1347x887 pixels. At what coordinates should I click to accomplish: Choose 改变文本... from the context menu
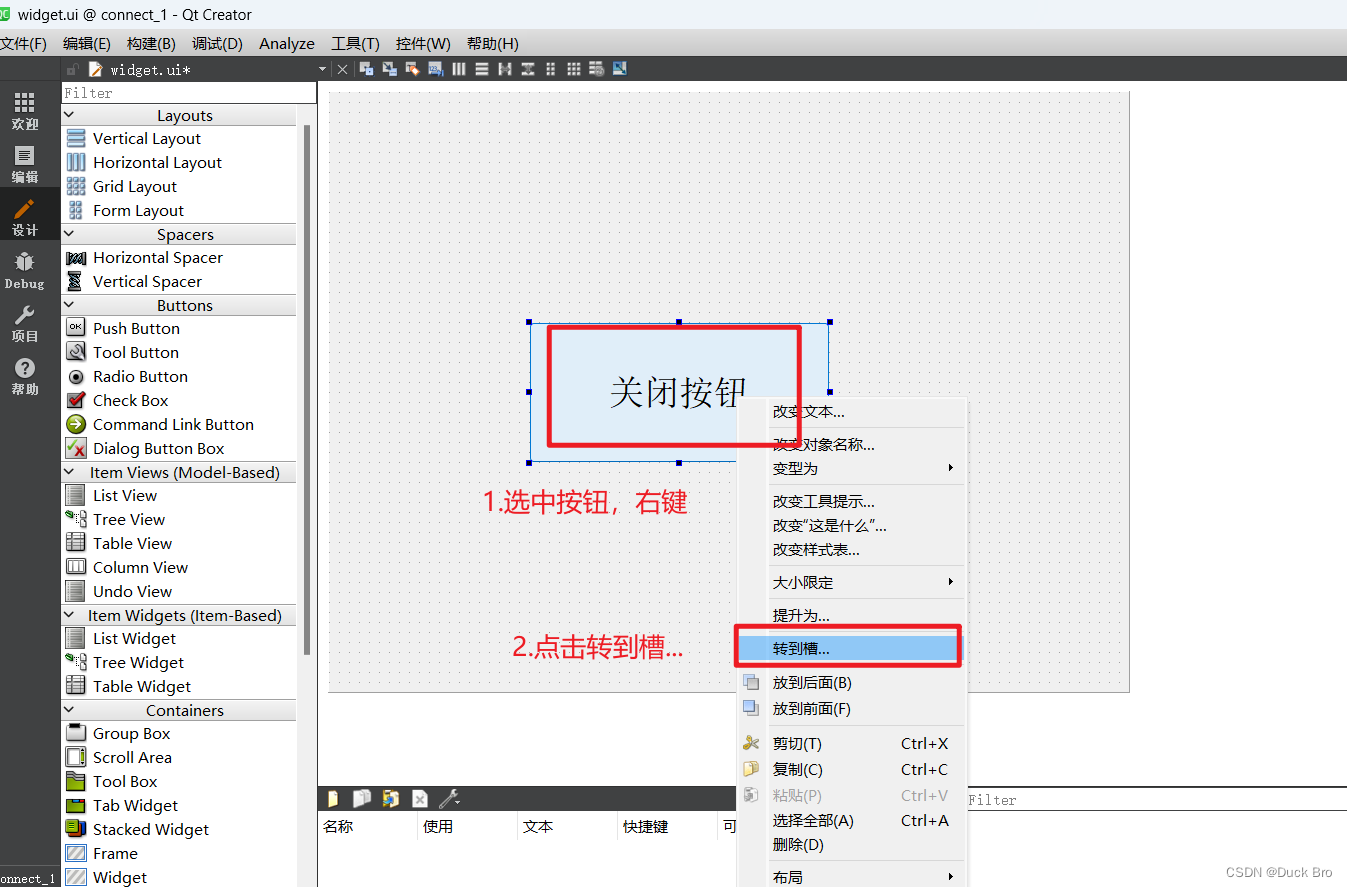point(852,411)
